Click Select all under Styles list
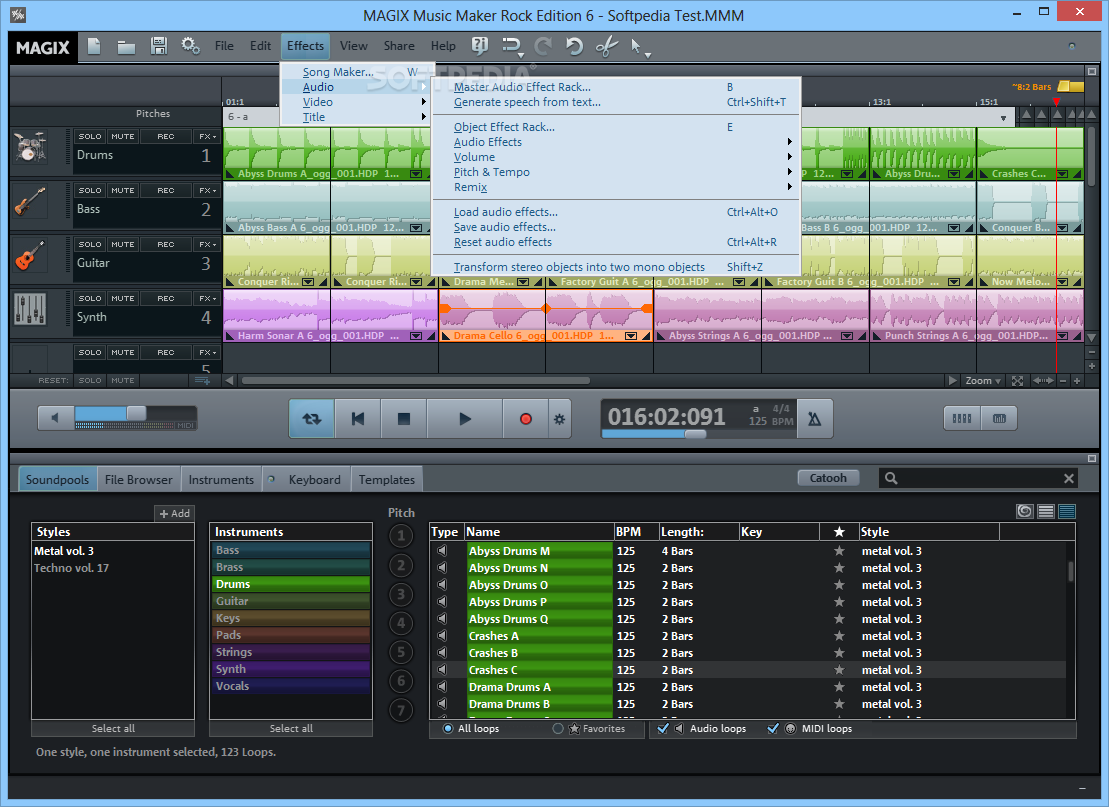 [x=113, y=728]
